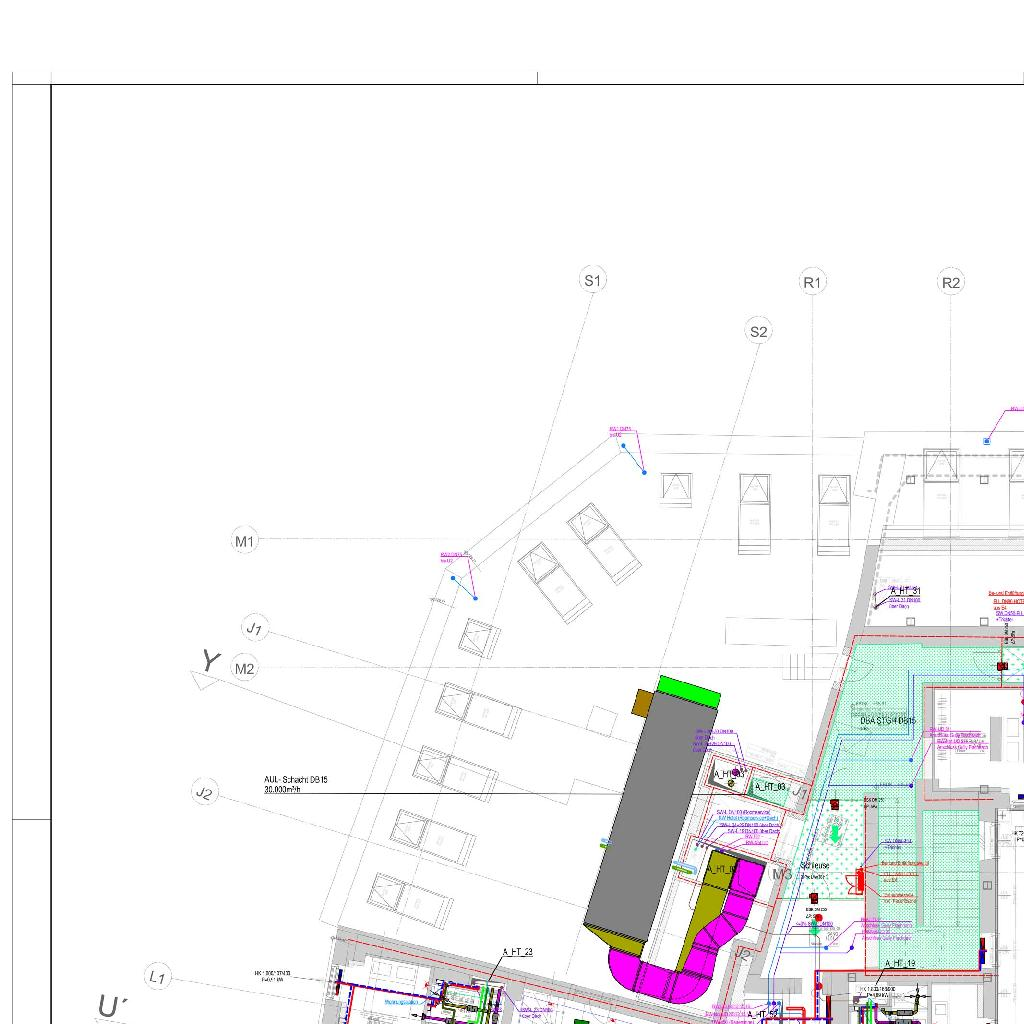Click the gray M3 axis label
Image resolution: width=1024 pixels, height=1024 pixels.
click(x=782, y=874)
